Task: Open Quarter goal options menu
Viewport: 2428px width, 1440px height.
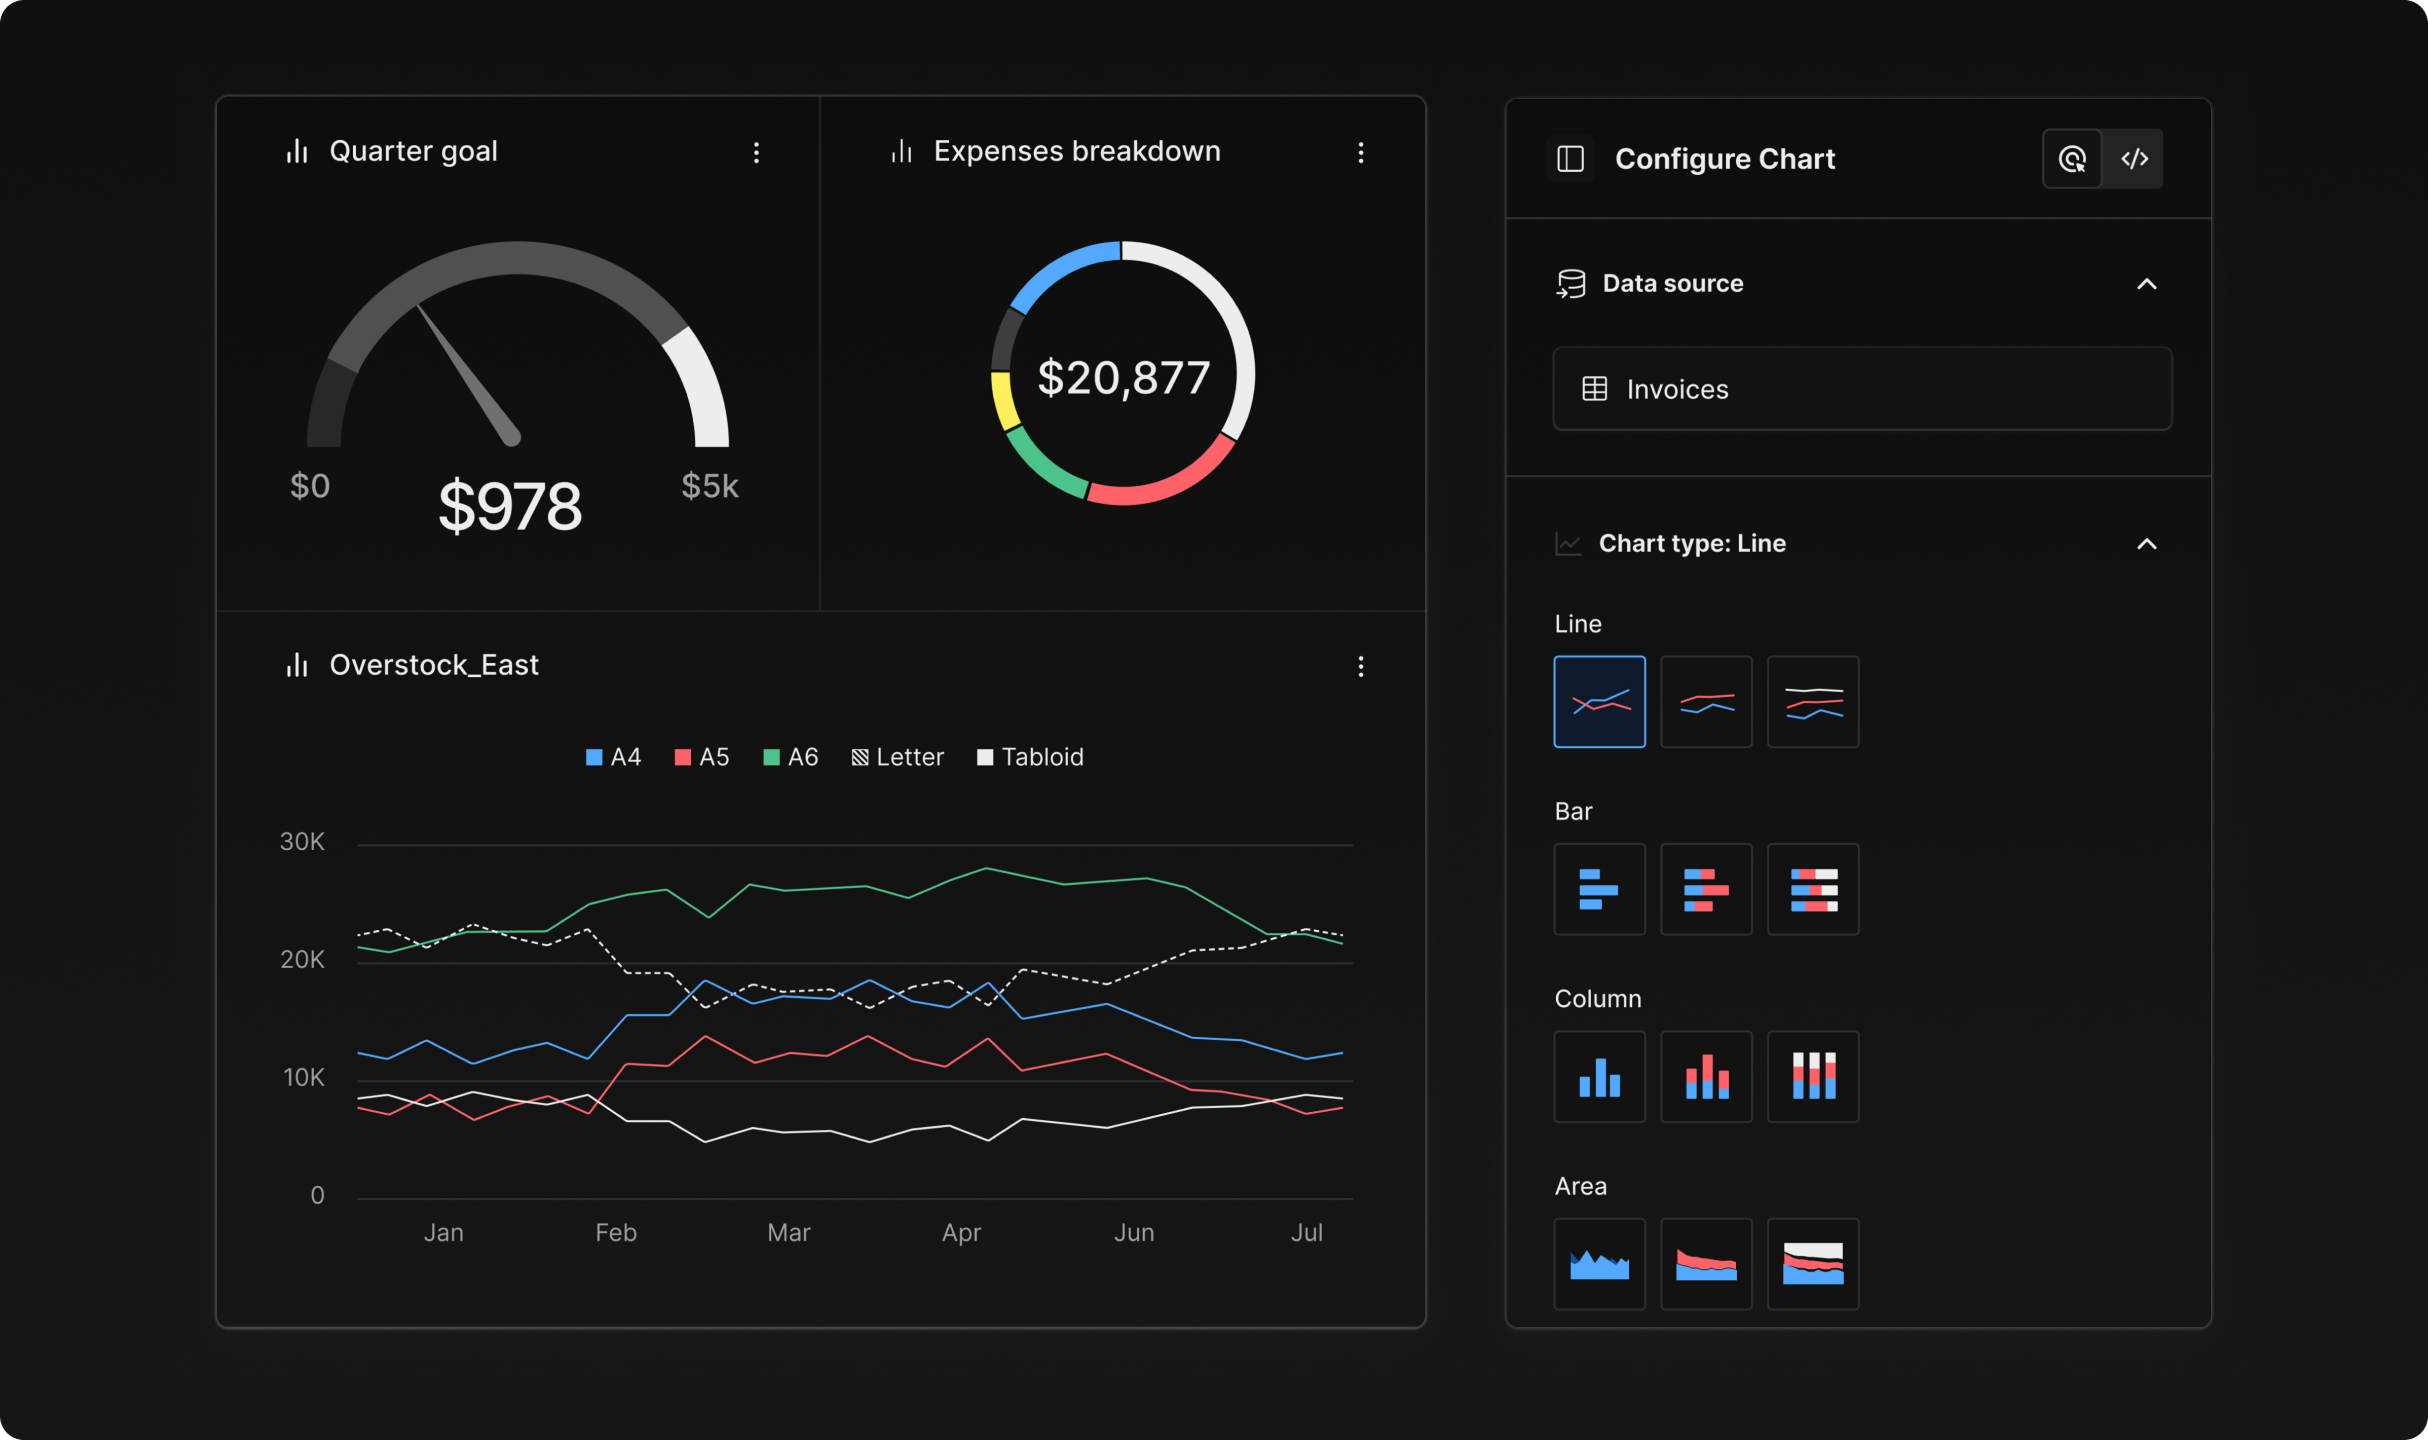Action: (x=756, y=152)
